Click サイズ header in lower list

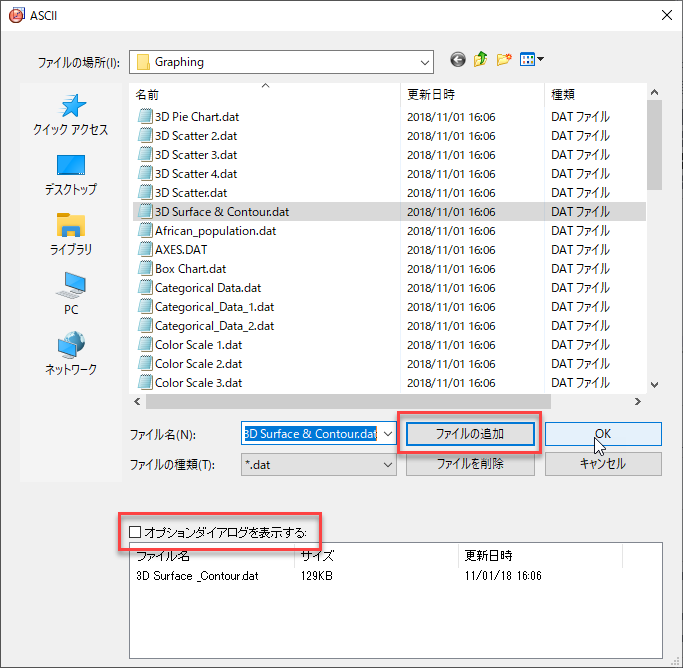point(376,556)
